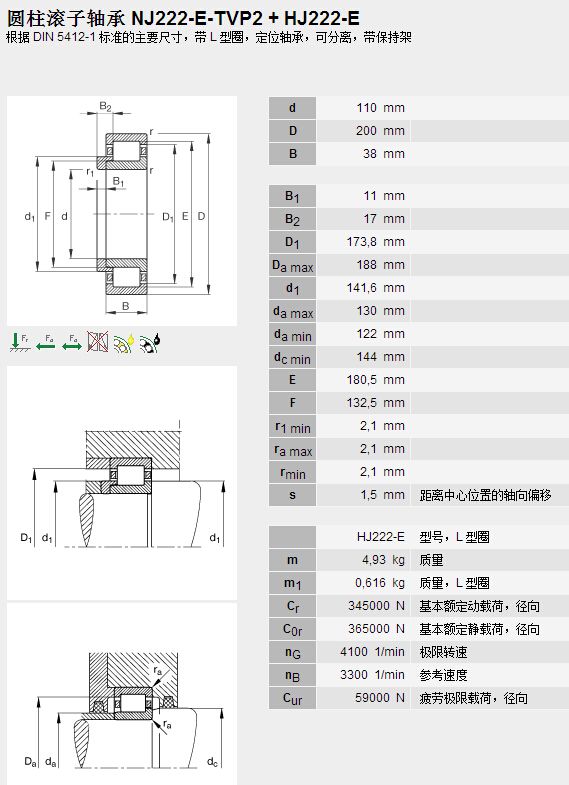Select the limiting speed 4100 1/min
This screenshot has height=785, width=569.
click(372, 652)
